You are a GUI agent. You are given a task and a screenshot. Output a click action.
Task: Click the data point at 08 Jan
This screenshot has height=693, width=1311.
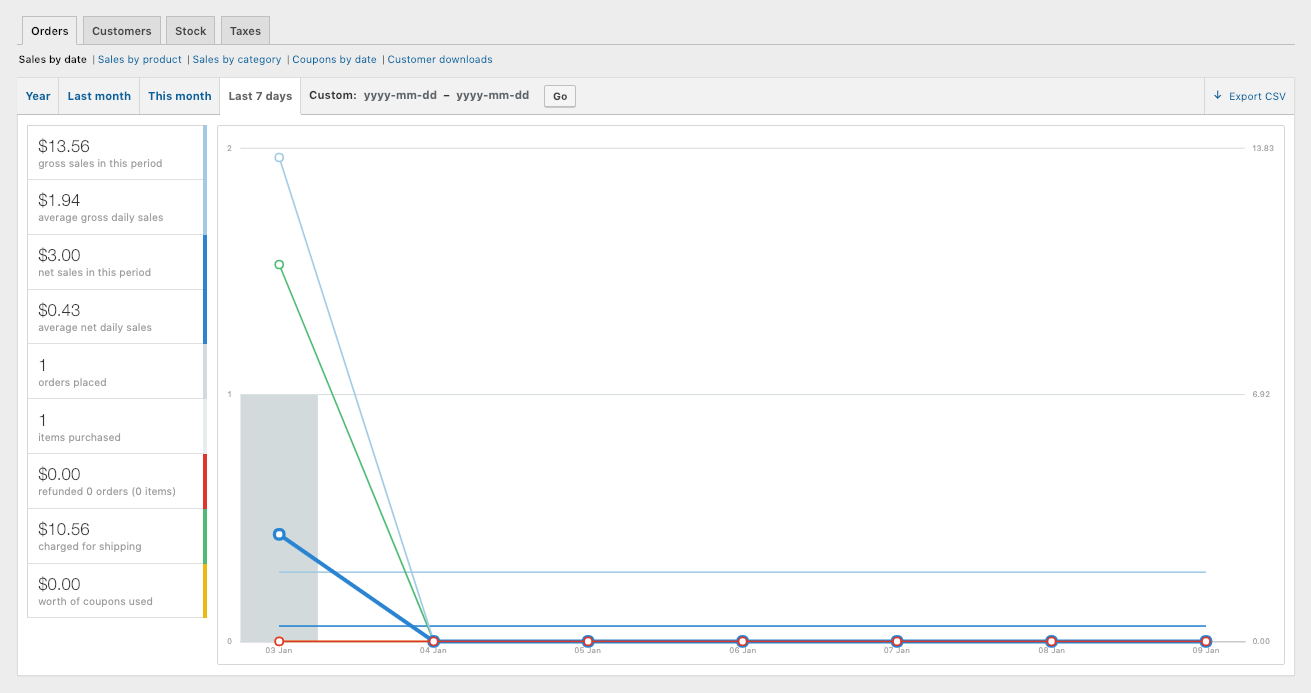[1051, 641]
